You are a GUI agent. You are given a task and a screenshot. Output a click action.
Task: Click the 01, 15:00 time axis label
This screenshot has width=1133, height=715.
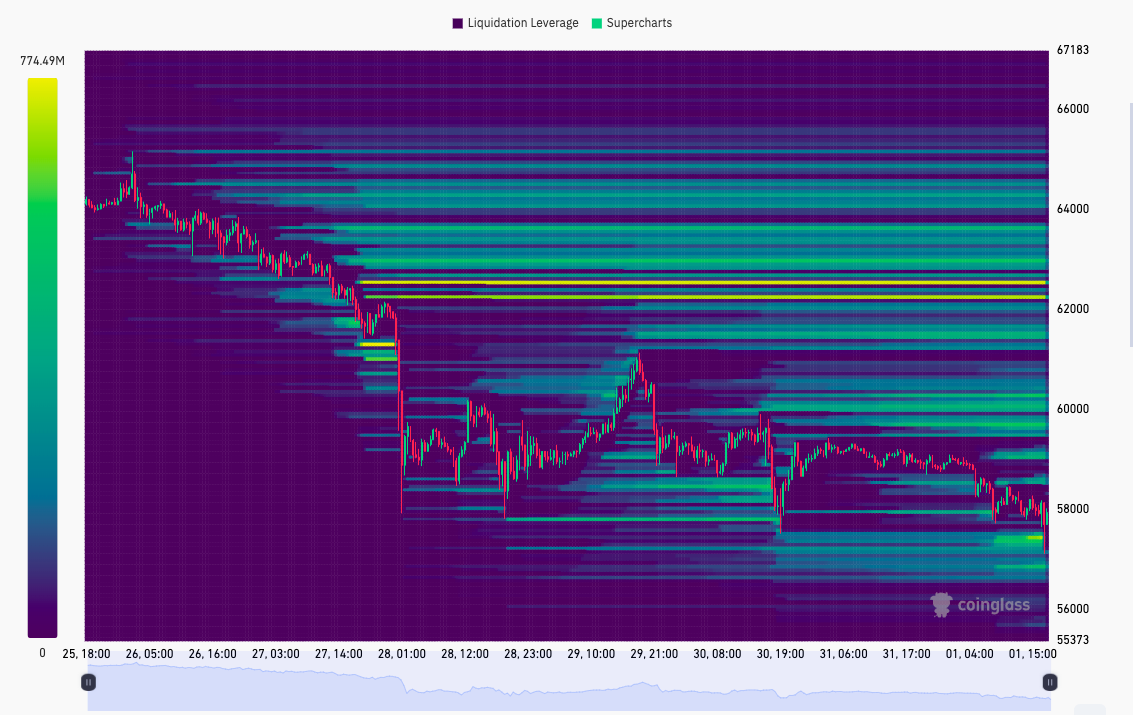[1033, 654]
